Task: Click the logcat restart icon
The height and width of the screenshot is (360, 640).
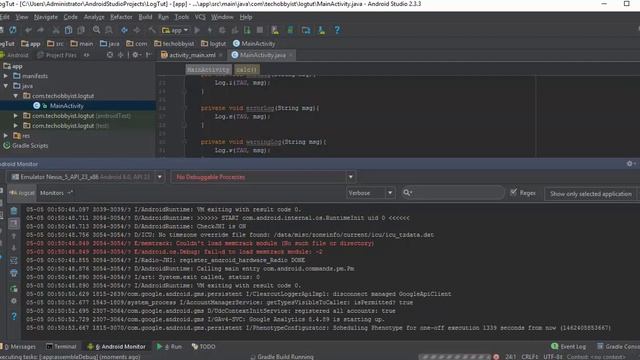Action: pyautogui.click(x=13, y=289)
